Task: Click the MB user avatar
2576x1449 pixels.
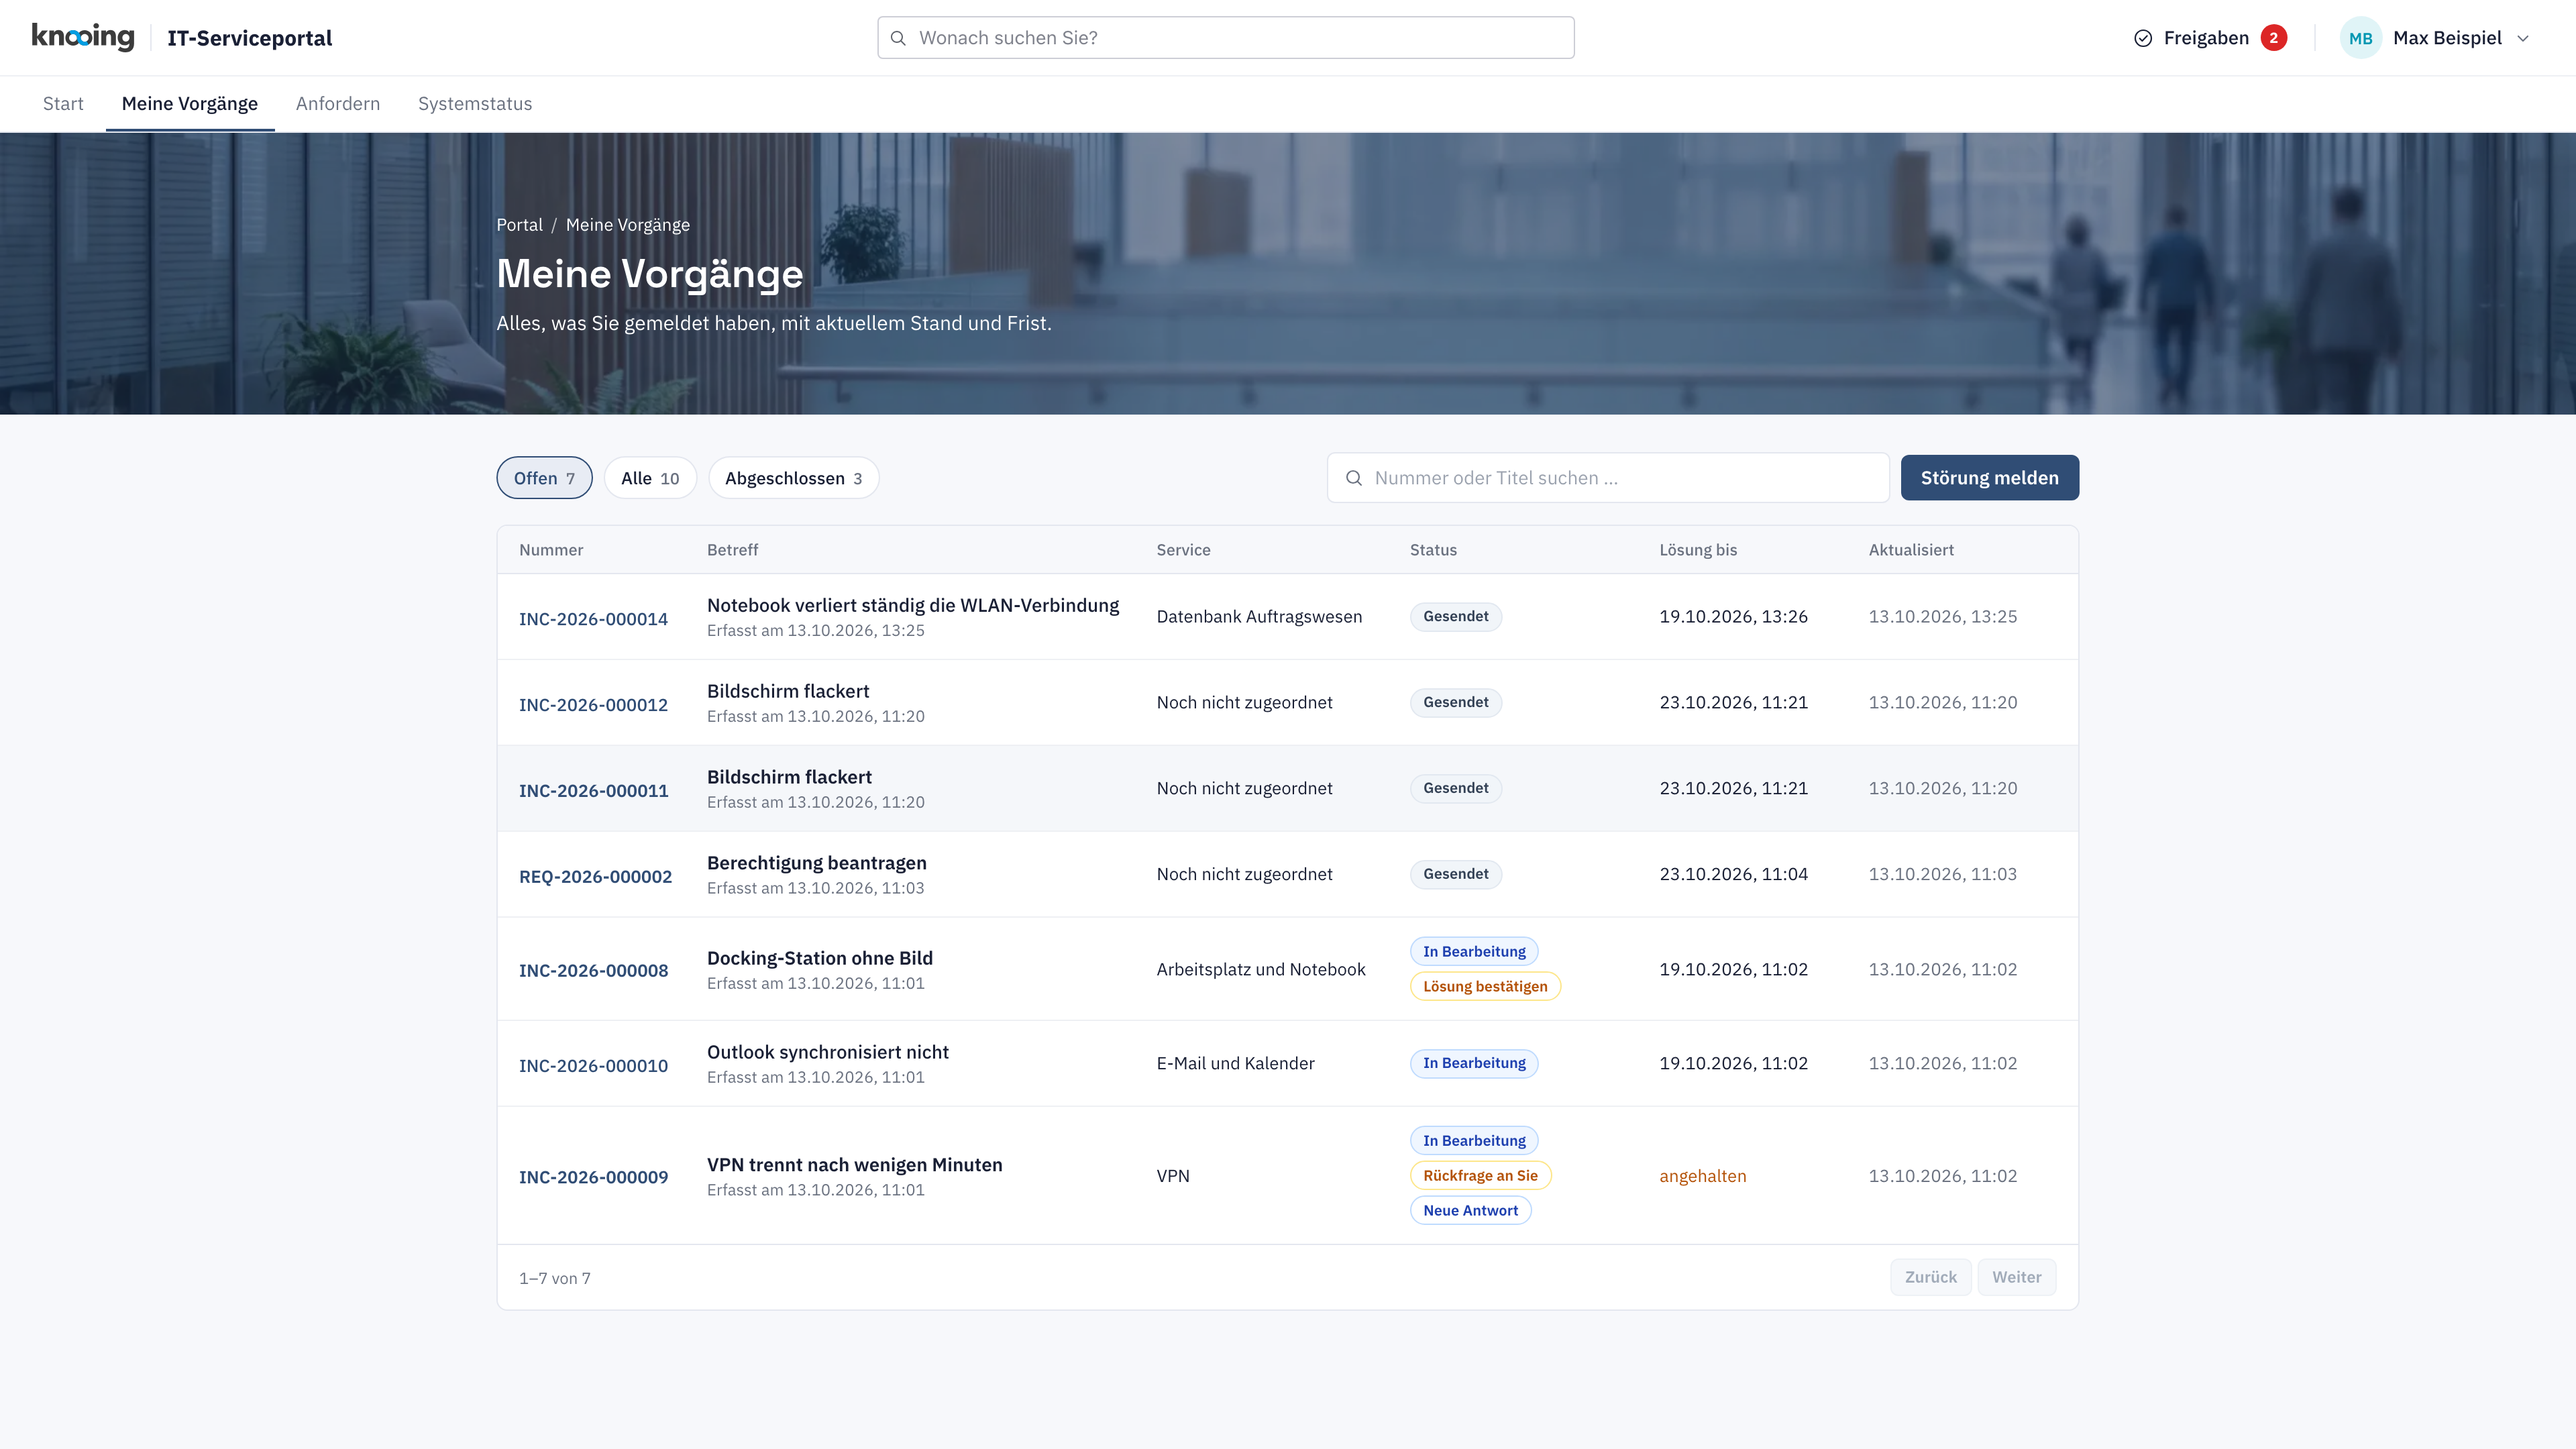Action: pos(2360,38)
